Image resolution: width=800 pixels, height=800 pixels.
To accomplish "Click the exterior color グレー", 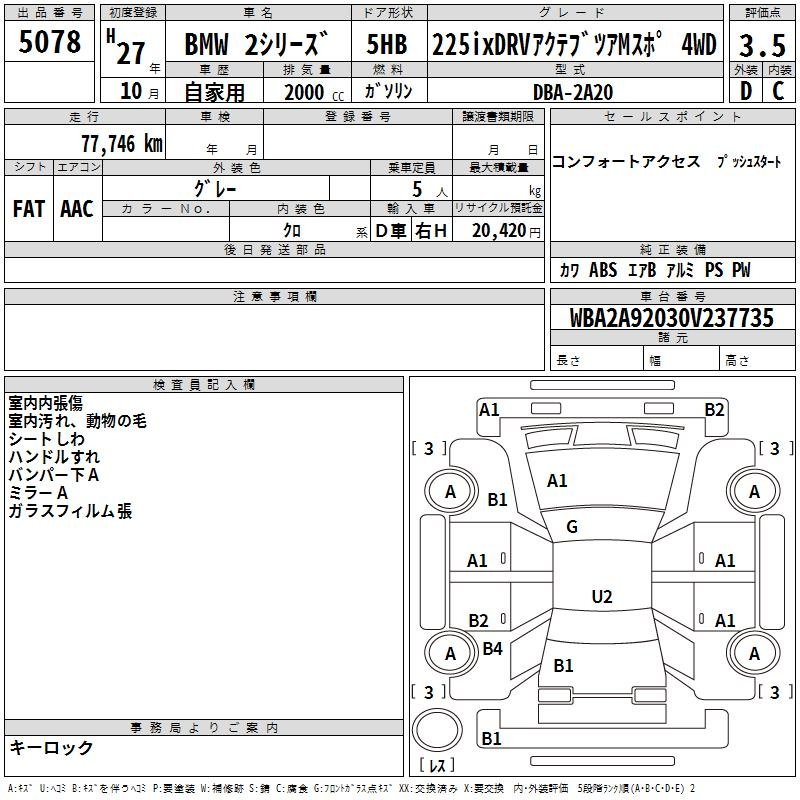I will tap(215, 189).
